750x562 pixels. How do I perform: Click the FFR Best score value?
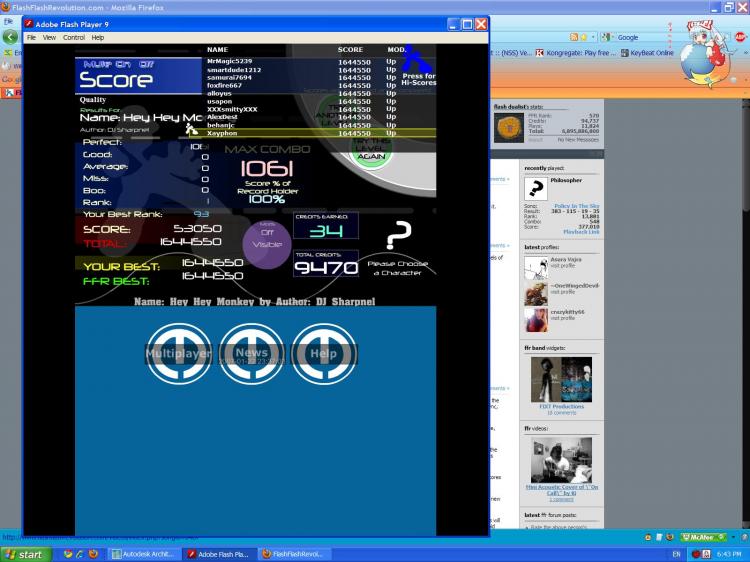tap(212, 276)
